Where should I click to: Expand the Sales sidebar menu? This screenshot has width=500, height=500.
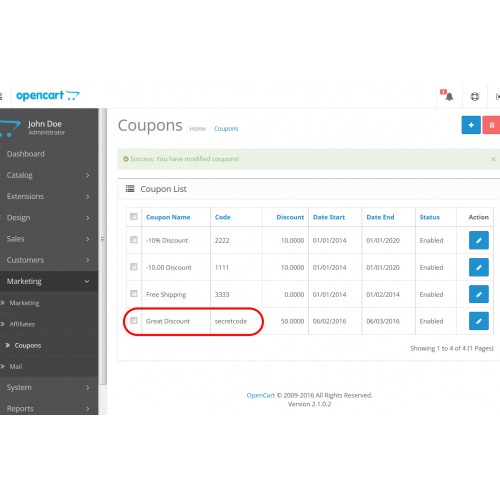[x=49, y=239]
